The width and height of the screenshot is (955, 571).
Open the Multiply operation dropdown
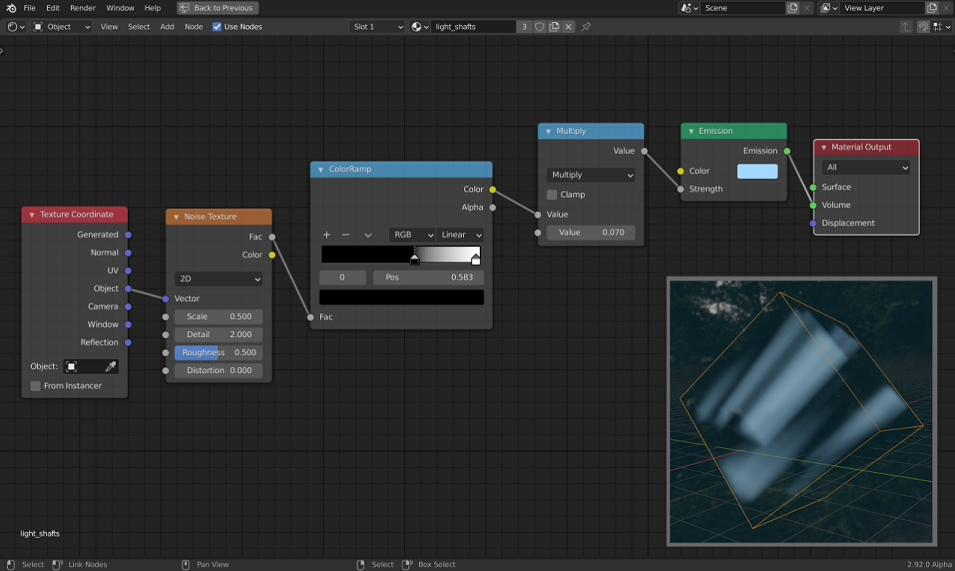coord(591,175)
